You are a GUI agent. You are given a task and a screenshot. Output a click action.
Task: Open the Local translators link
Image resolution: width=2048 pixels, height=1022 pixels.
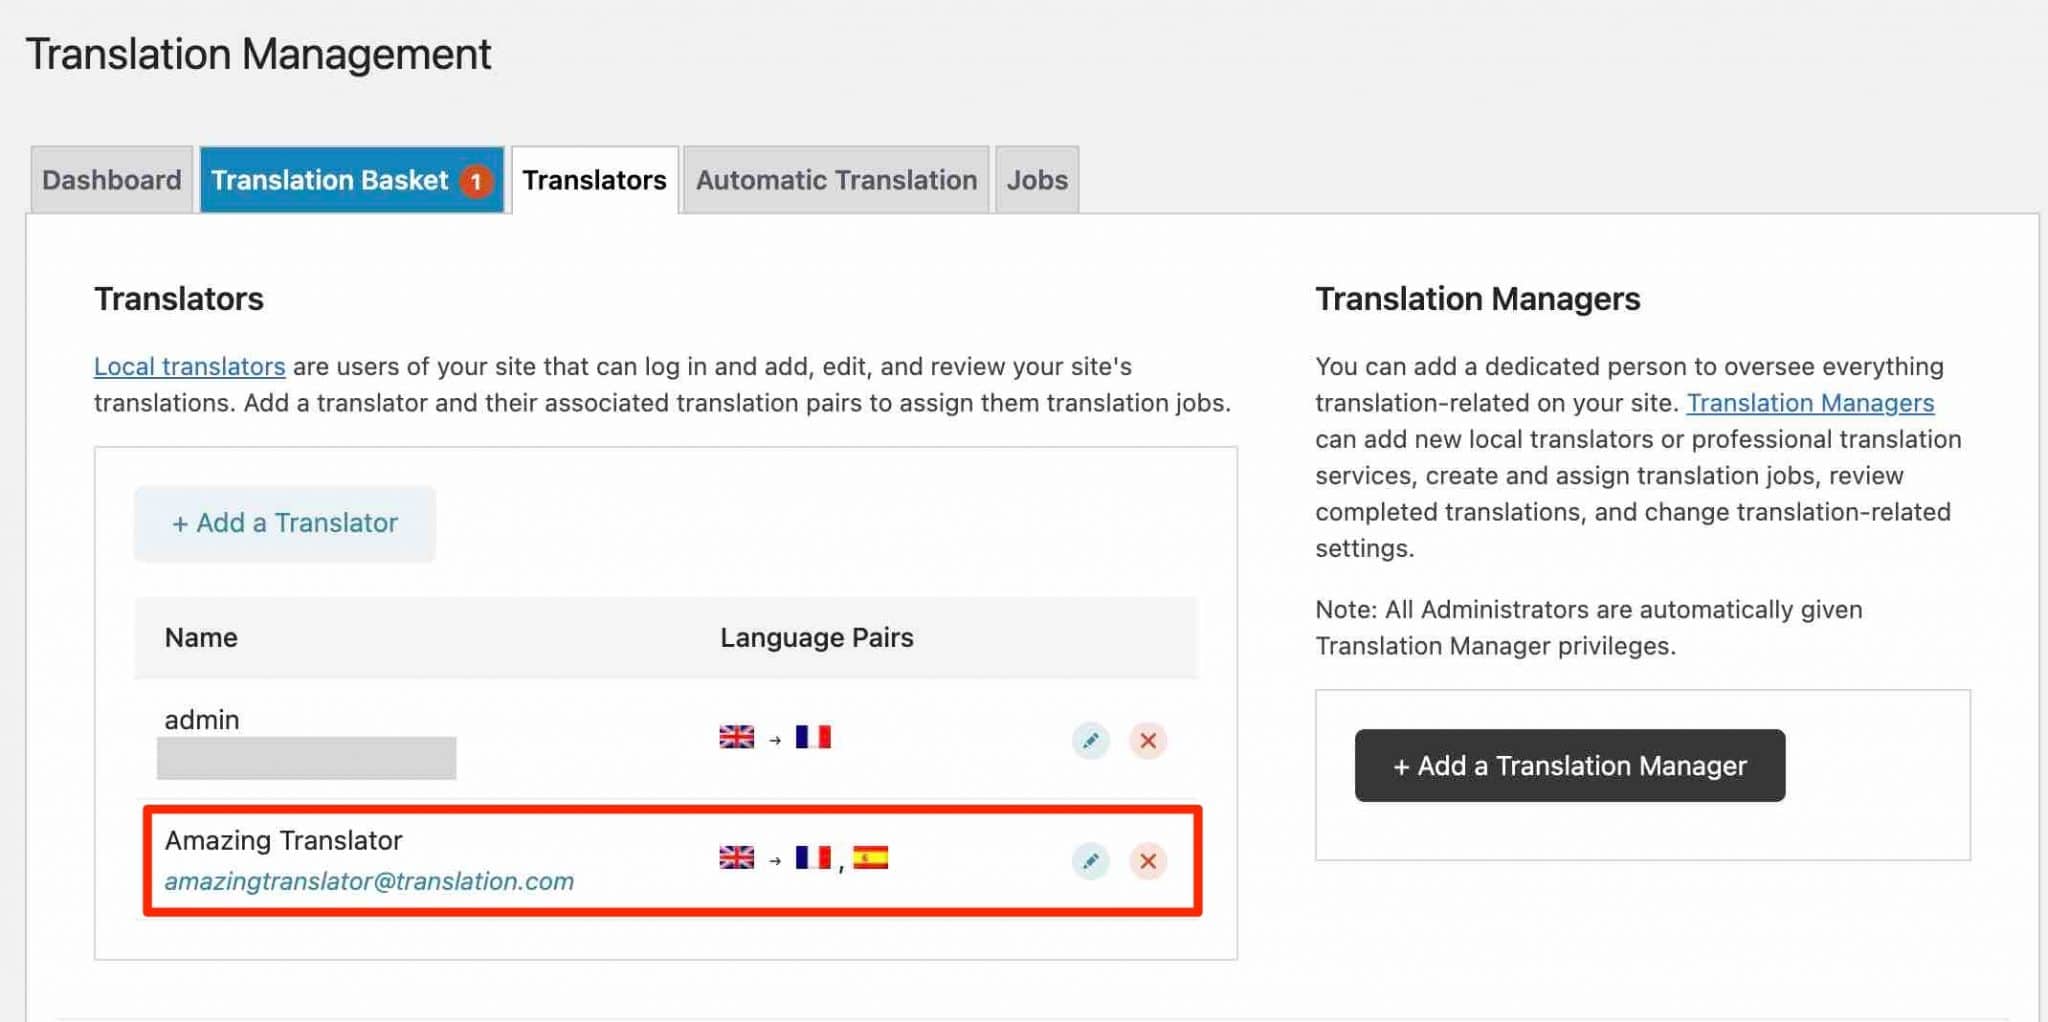pyautogui.click(x=189, y=366)
